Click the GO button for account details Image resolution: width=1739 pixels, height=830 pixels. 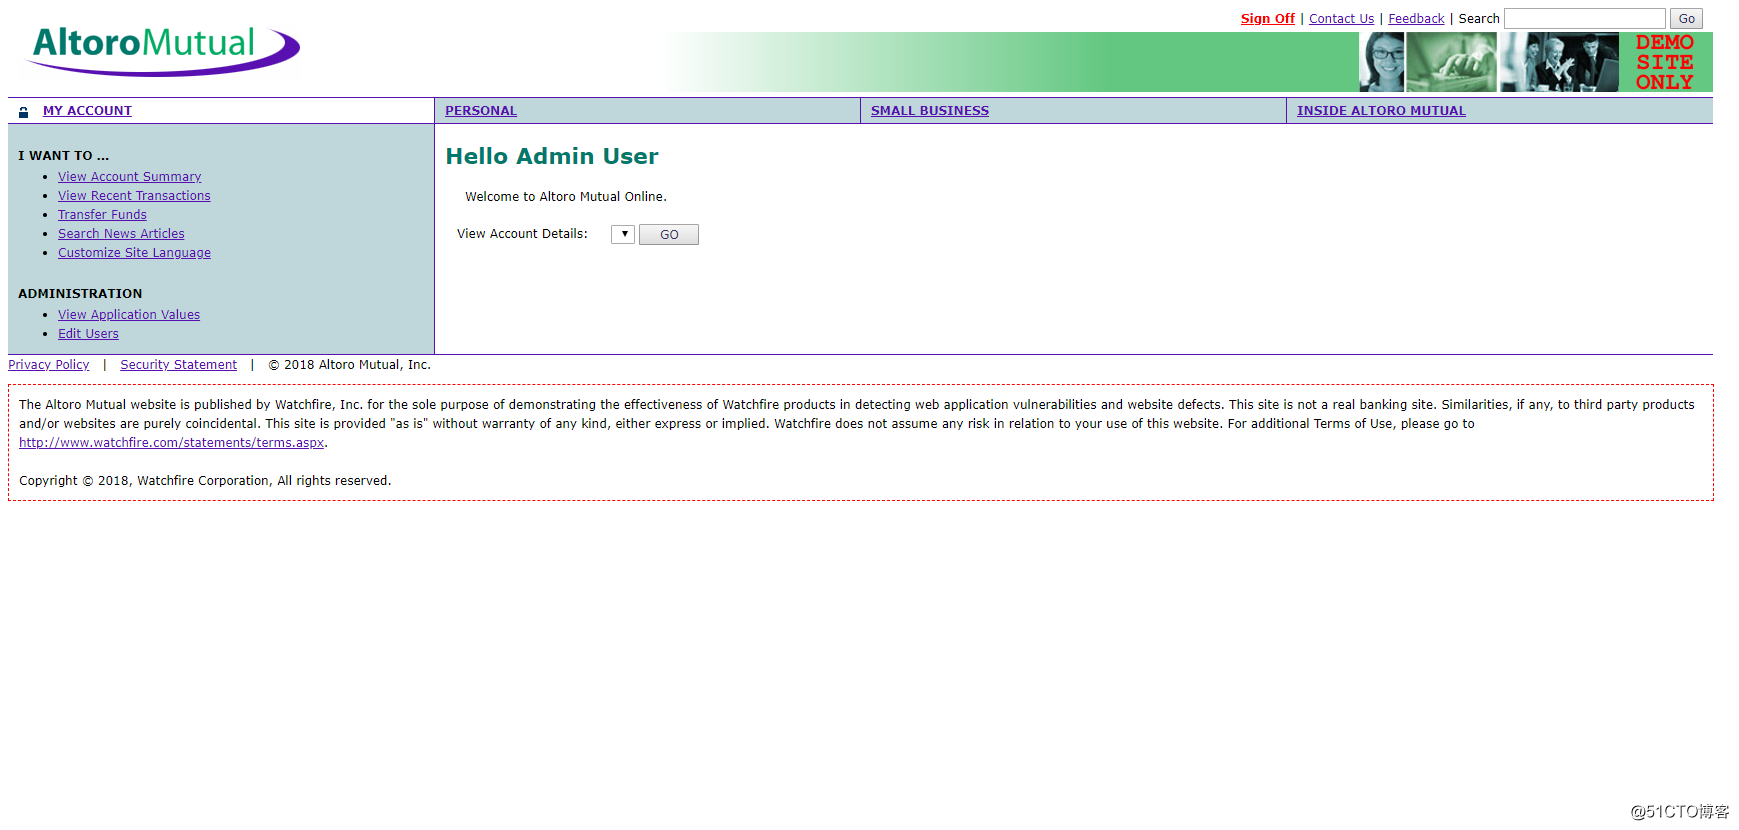669,235
